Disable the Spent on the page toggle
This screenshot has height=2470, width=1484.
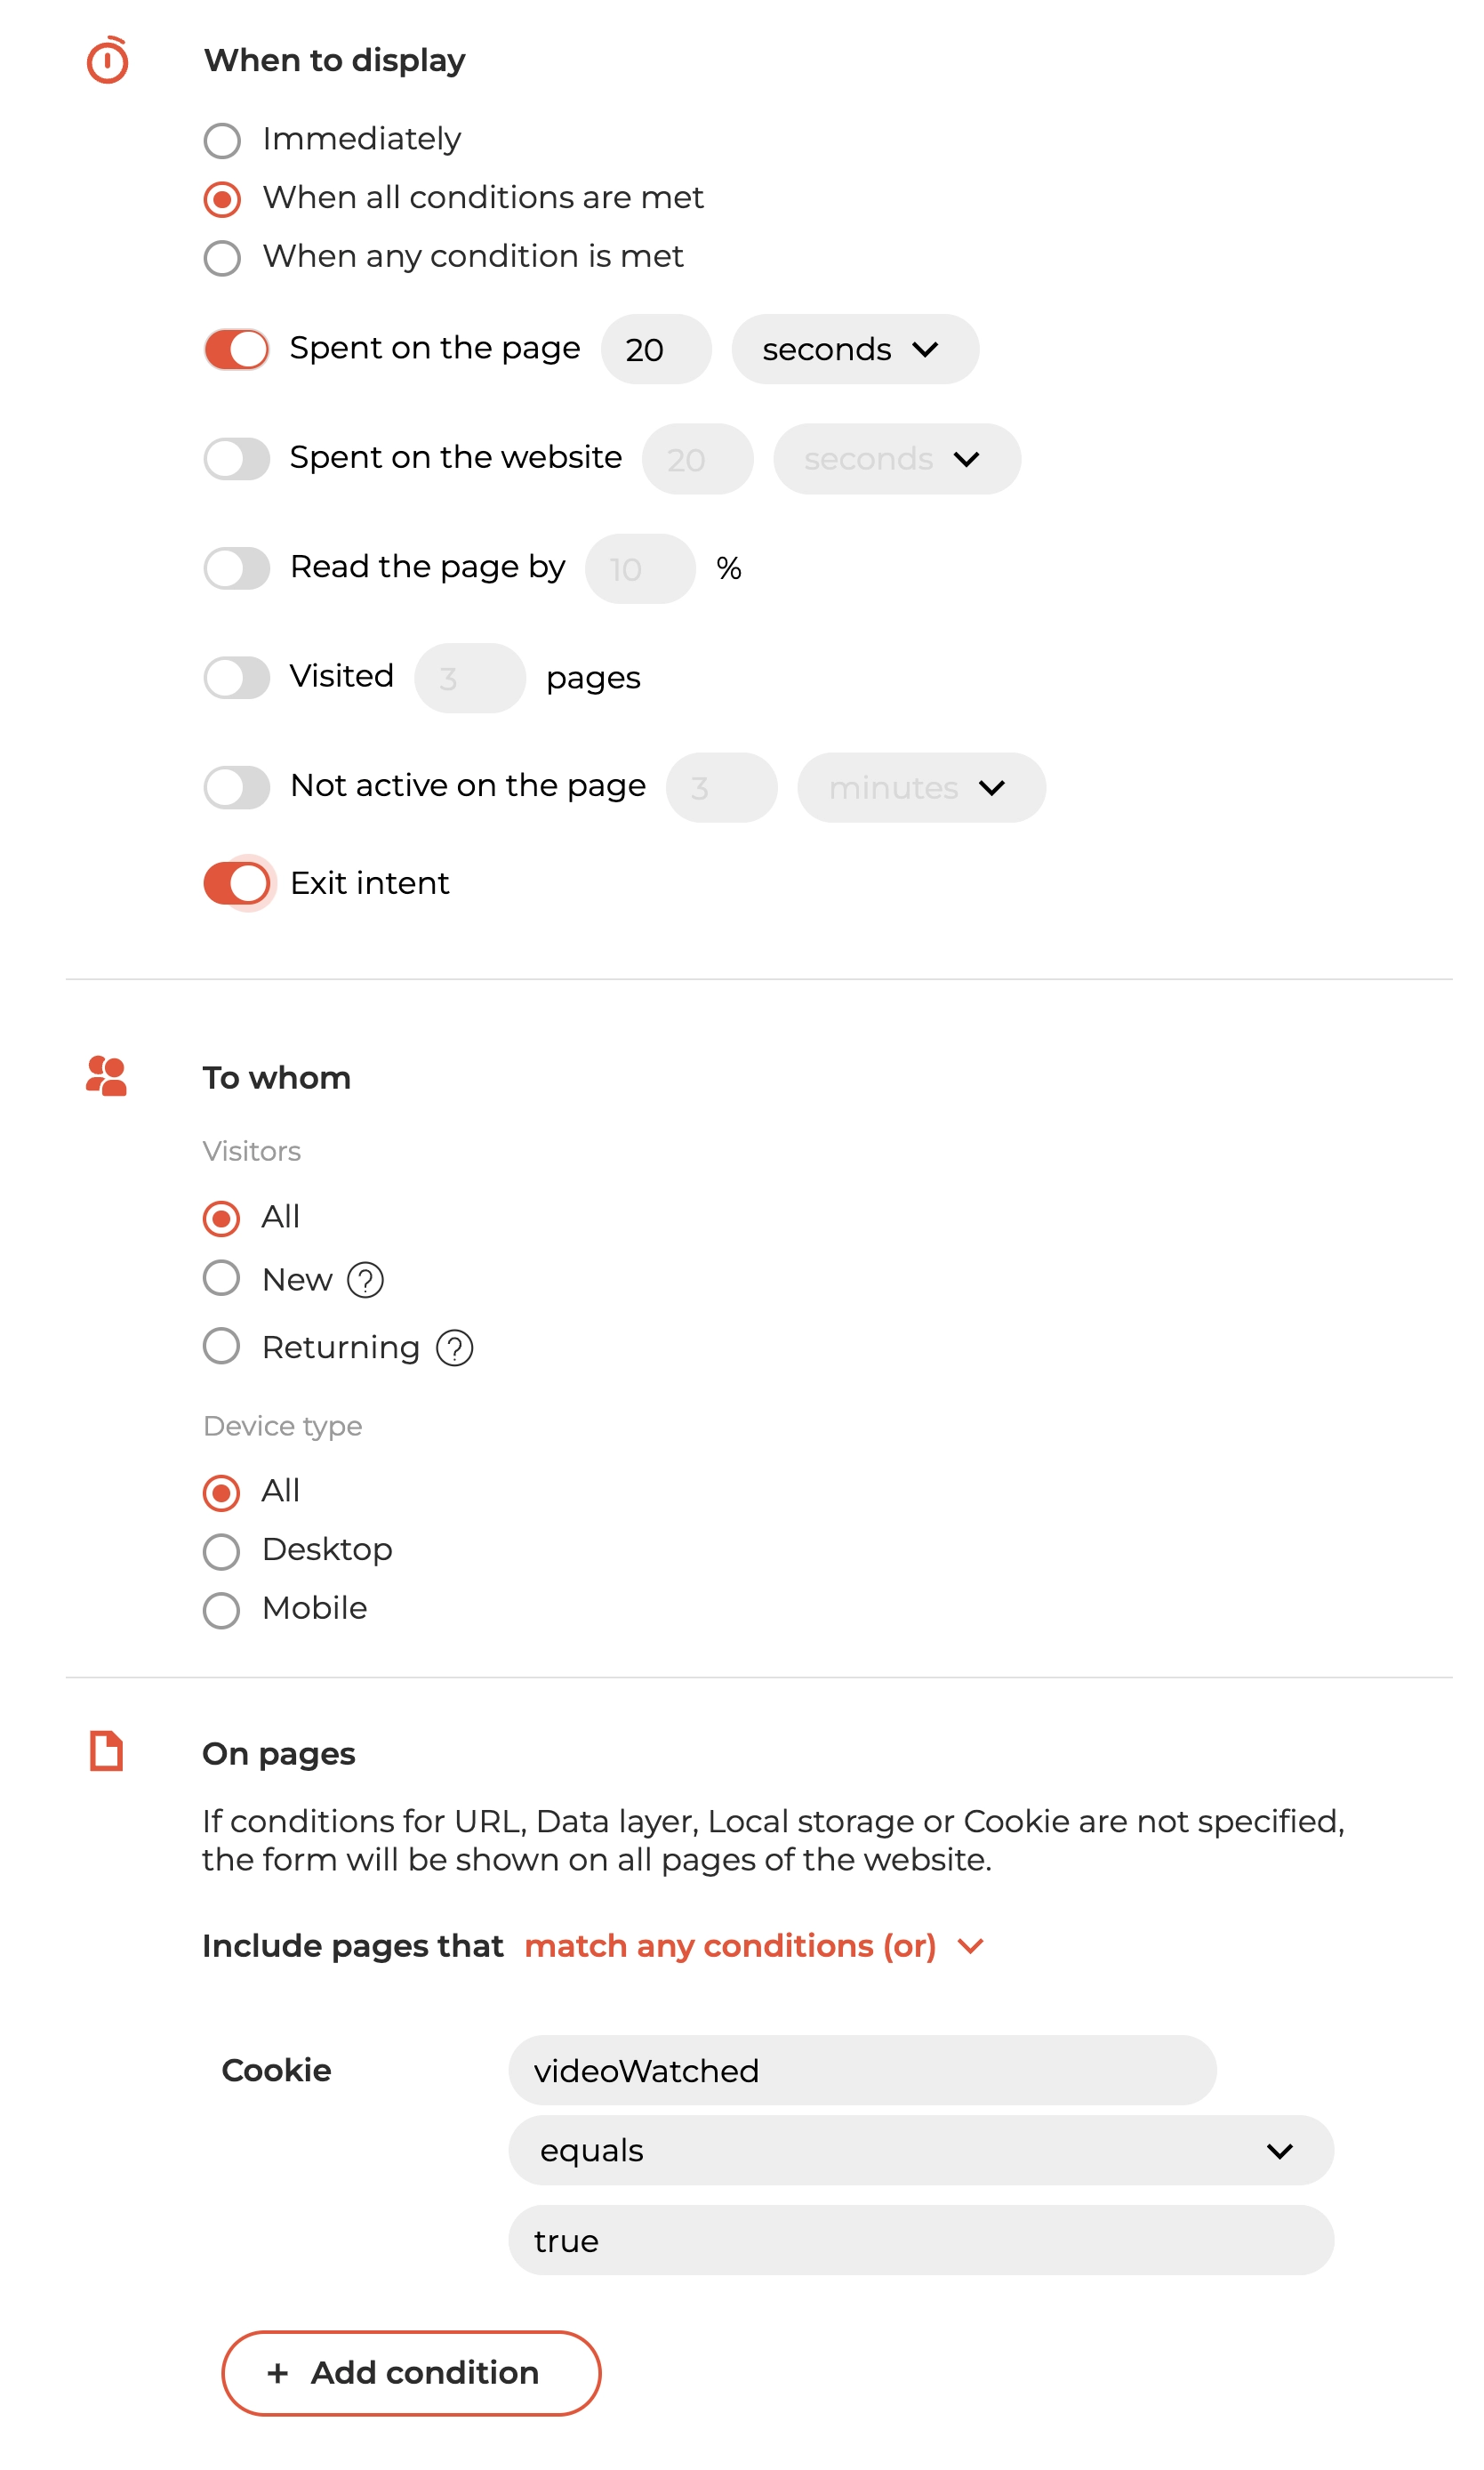click(237, 349)
